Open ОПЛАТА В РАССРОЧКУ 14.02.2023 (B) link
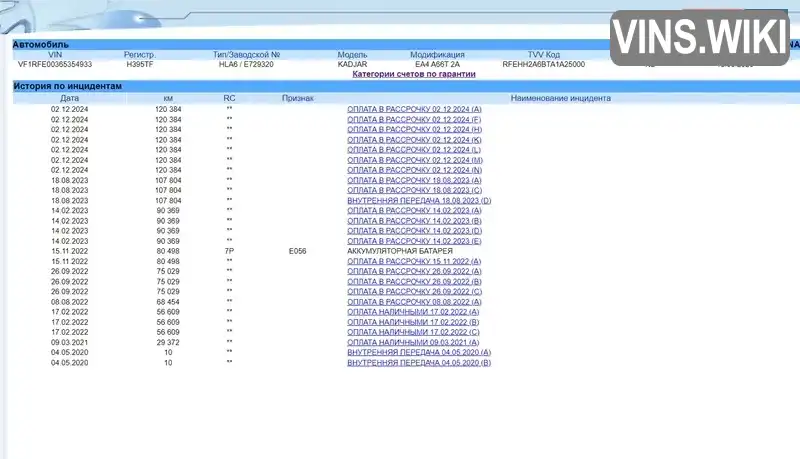 pyautogui.click(x=414, y=221)
